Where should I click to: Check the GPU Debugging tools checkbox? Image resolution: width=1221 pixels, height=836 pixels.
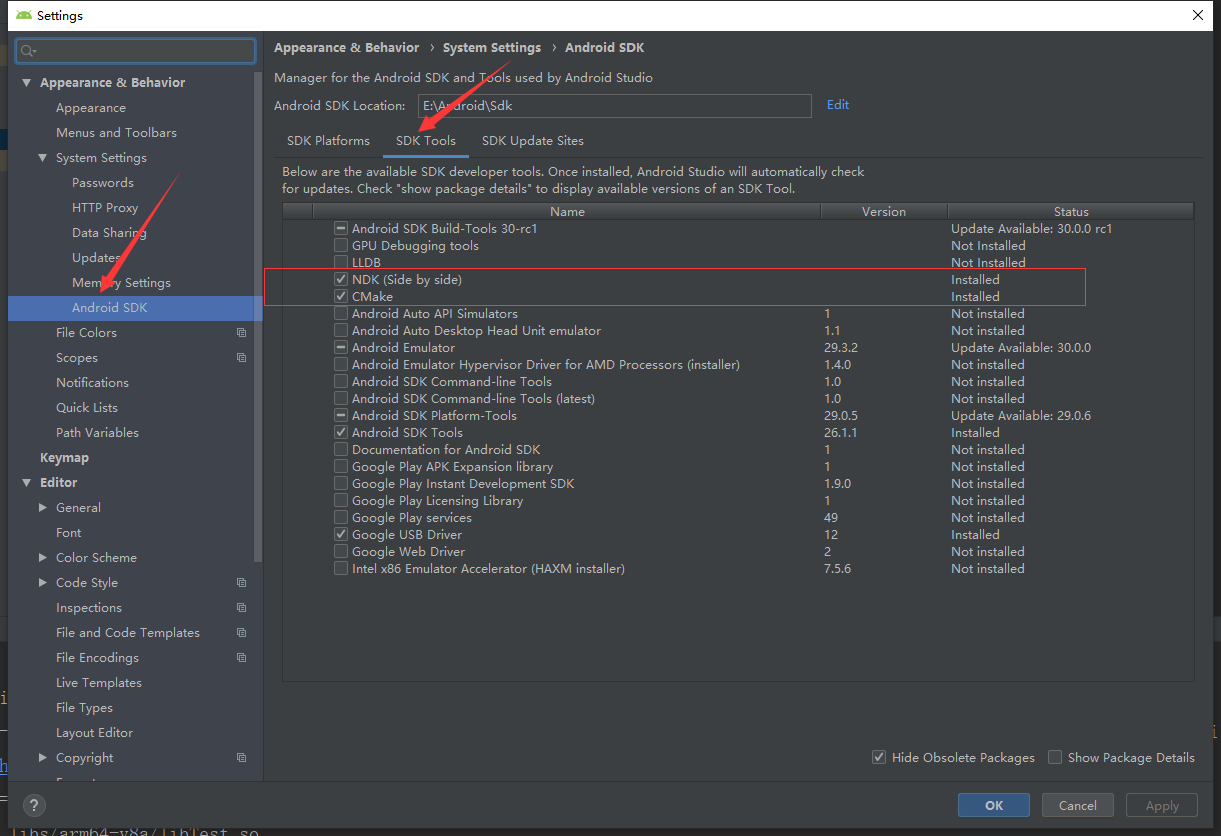[341, 246]
